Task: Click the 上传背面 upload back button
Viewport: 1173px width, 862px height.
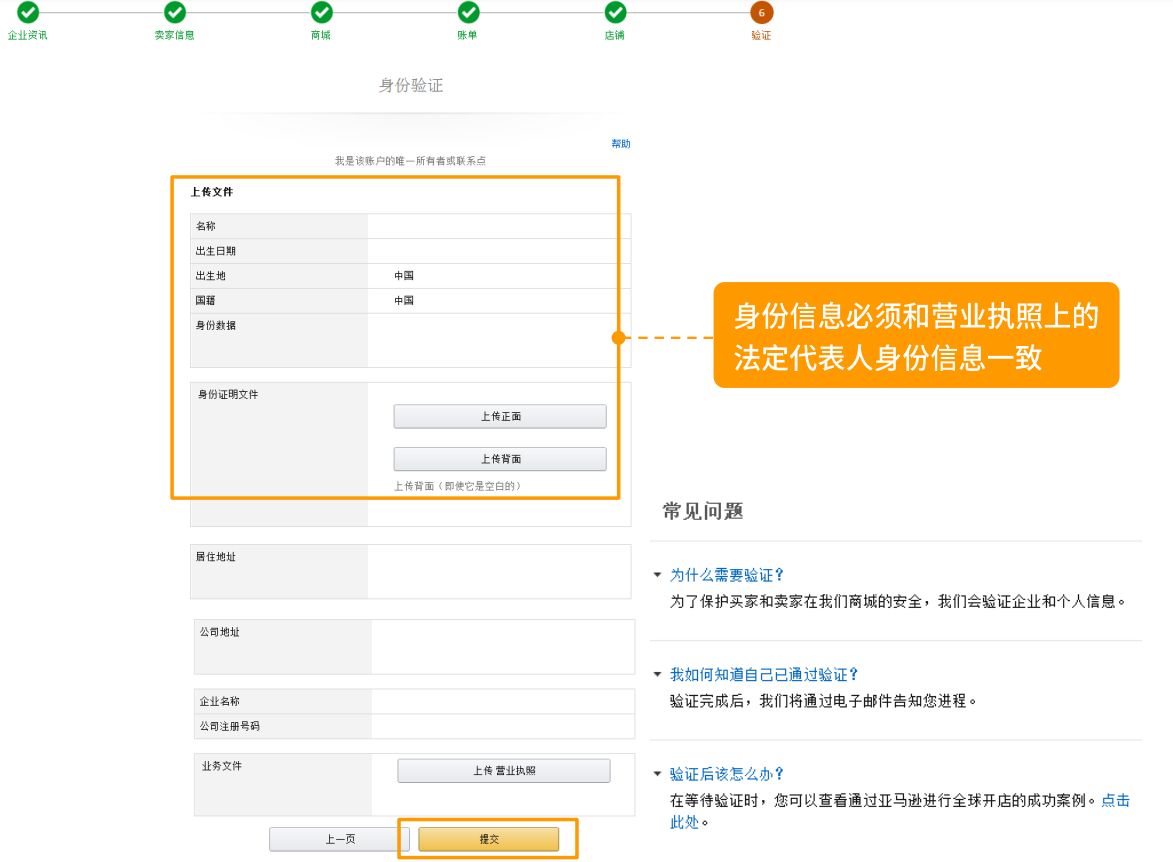Action: click(502, 459)
